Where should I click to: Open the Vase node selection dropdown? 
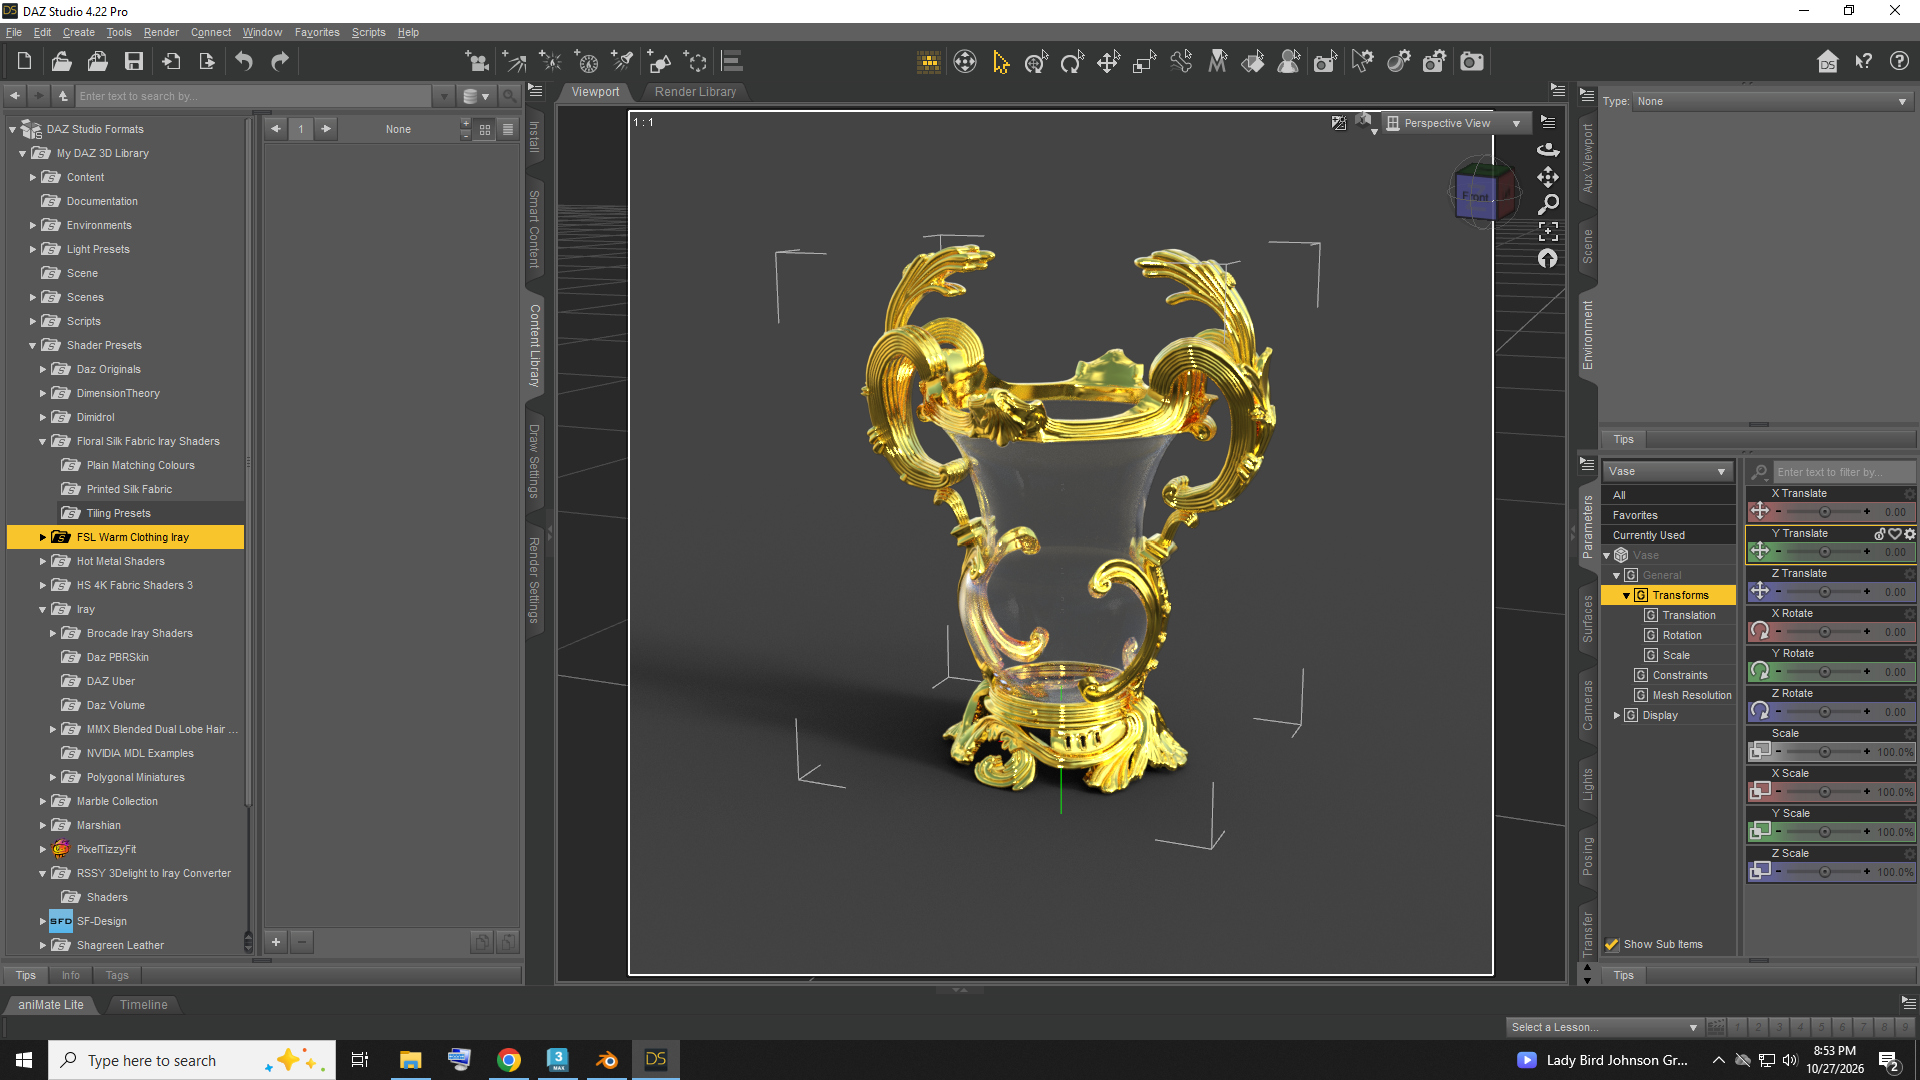(1667, 471)
